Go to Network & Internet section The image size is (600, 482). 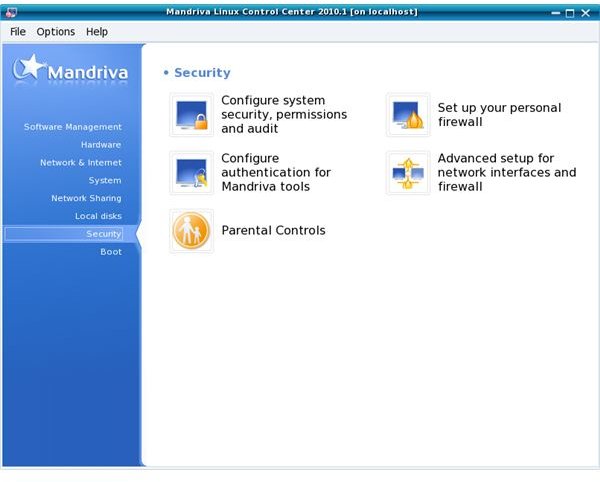(81, 163)
